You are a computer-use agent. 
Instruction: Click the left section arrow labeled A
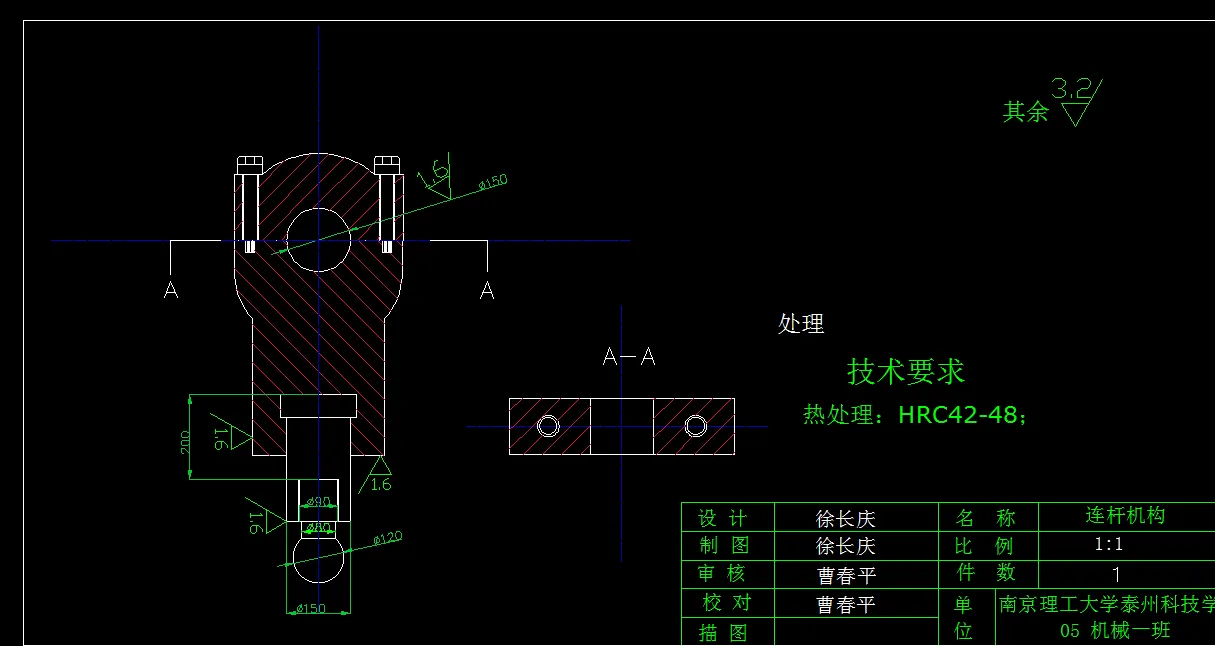pyautogui.click(x=171, y=291)
